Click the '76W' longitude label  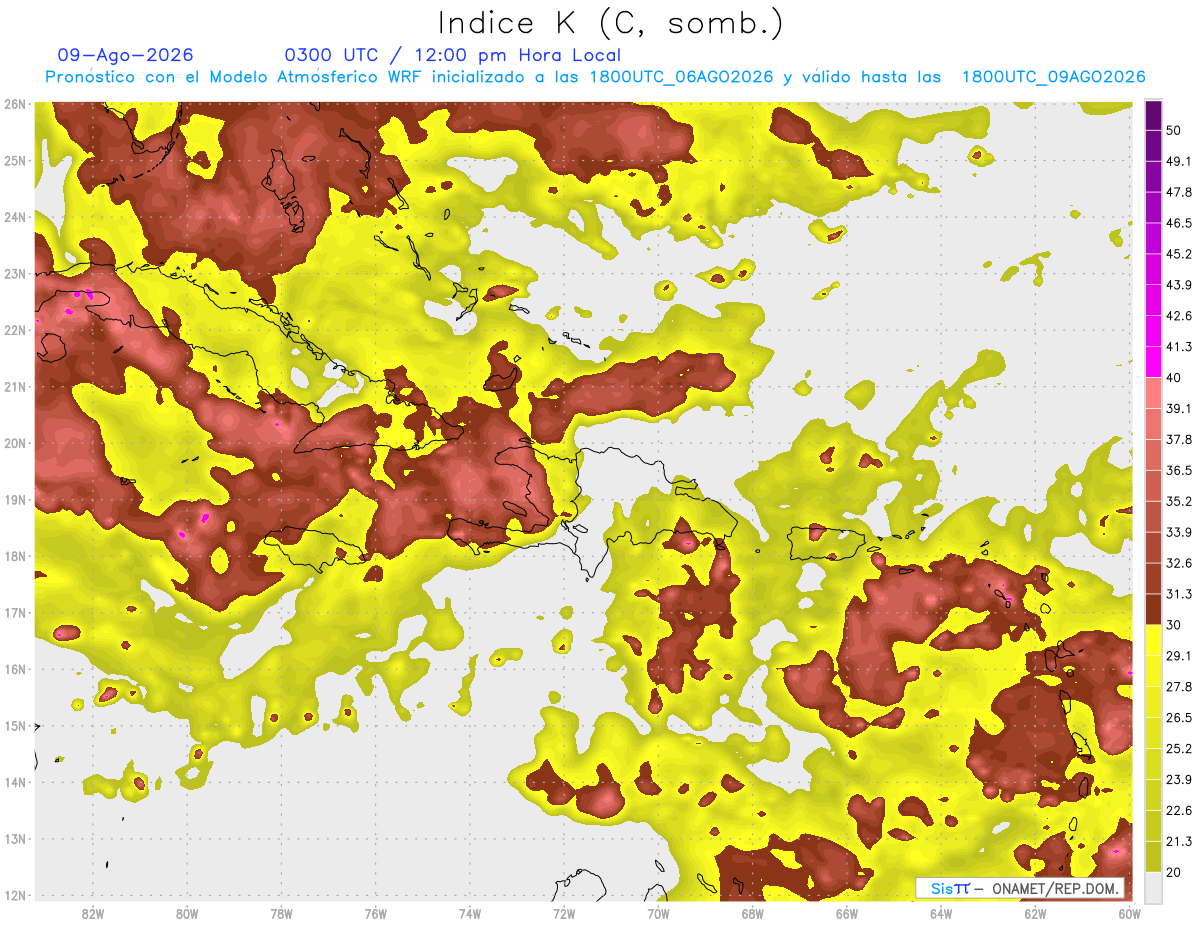(376, 914)
